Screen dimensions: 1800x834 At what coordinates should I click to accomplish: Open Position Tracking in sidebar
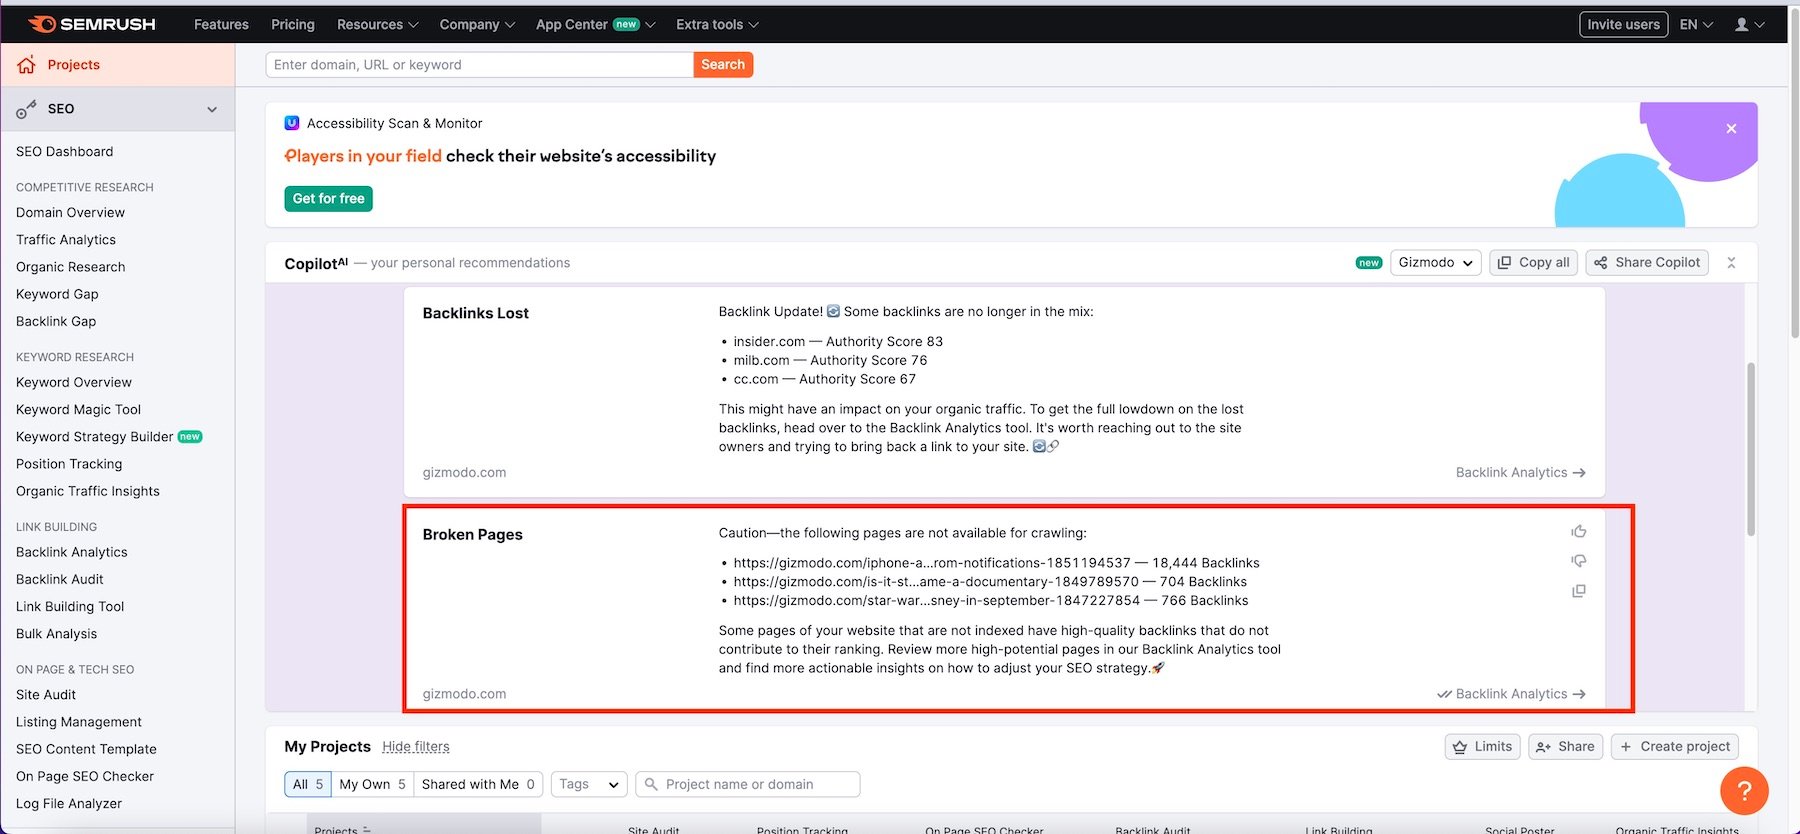69,464
